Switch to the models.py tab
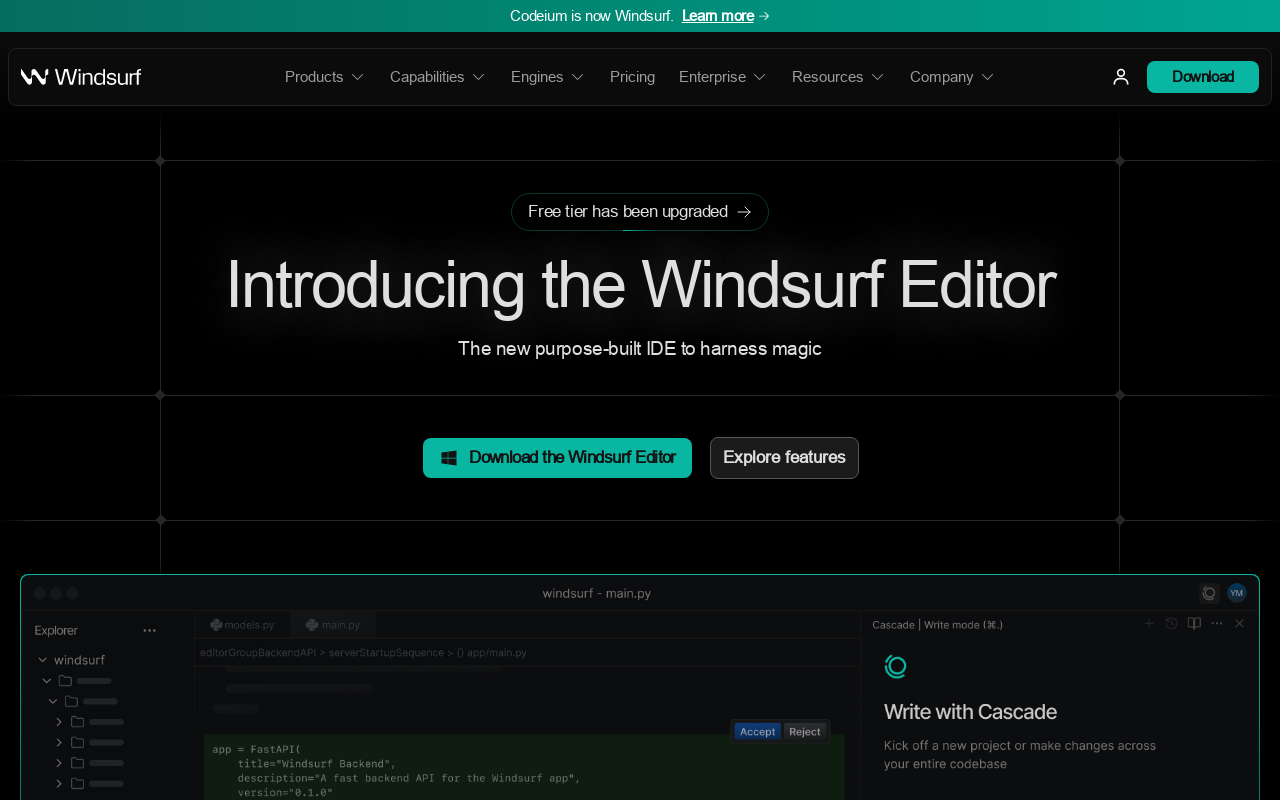 pos(242,625)
